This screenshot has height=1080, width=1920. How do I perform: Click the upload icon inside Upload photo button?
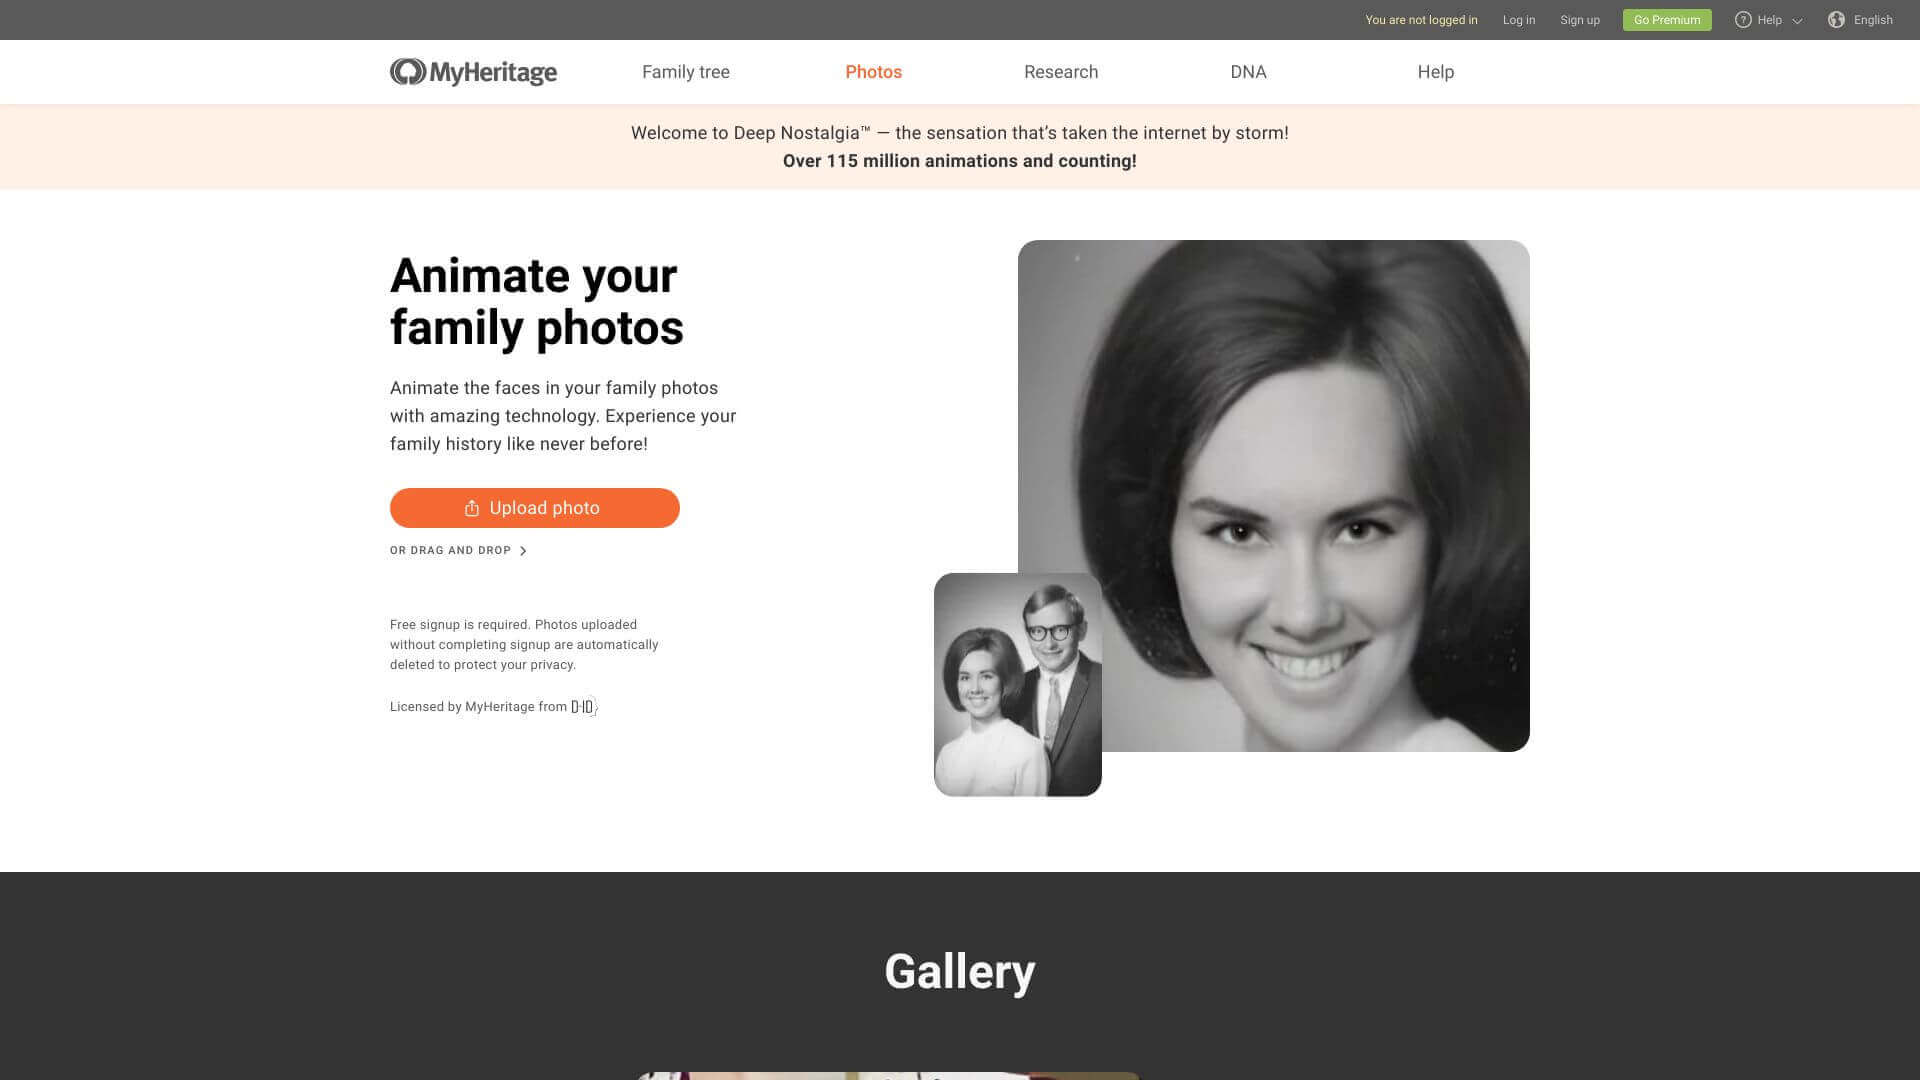coord(471,507)
